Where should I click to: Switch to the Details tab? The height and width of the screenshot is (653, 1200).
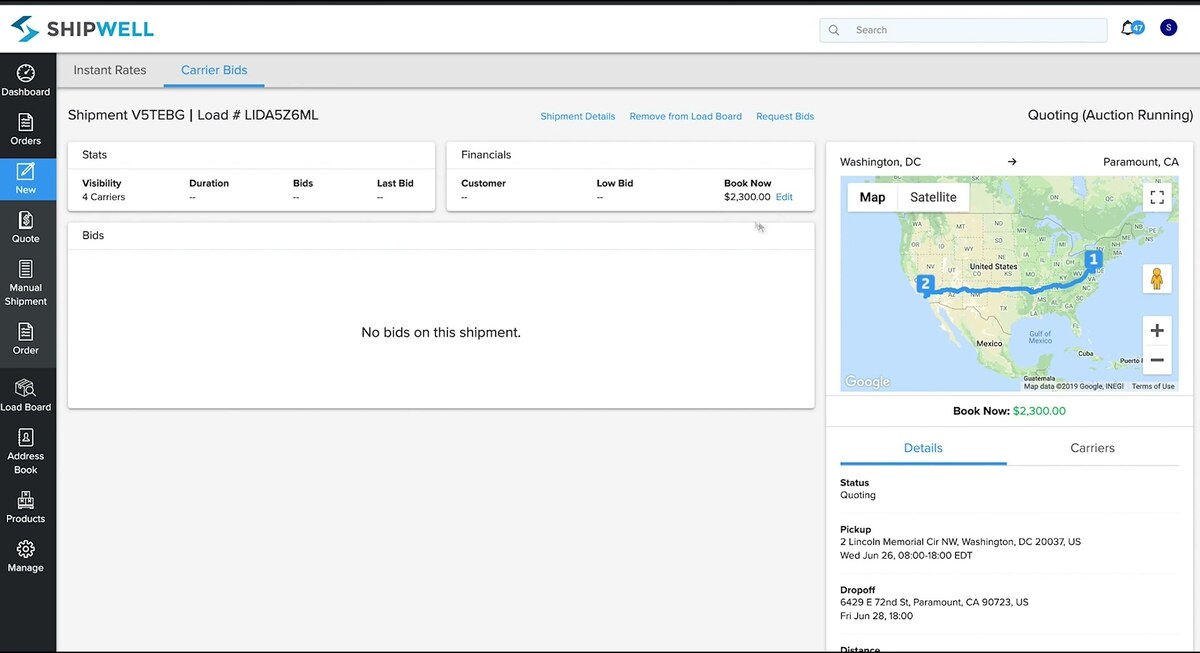pos(923,448)
